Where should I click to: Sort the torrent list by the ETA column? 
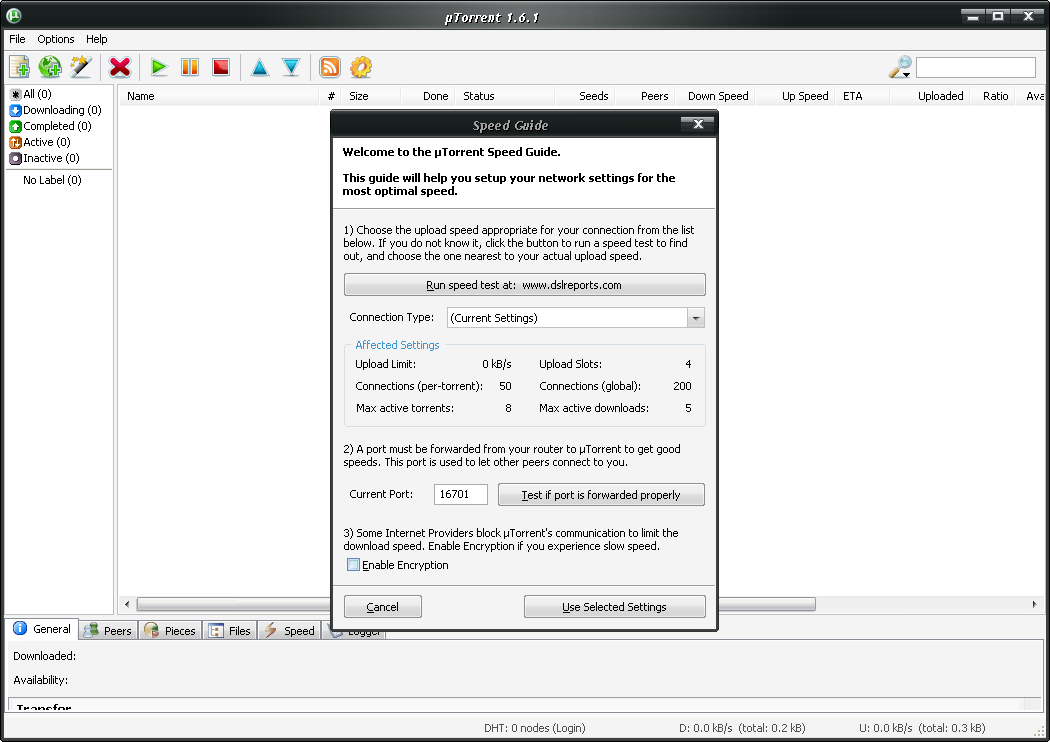[x=863, y=96]
